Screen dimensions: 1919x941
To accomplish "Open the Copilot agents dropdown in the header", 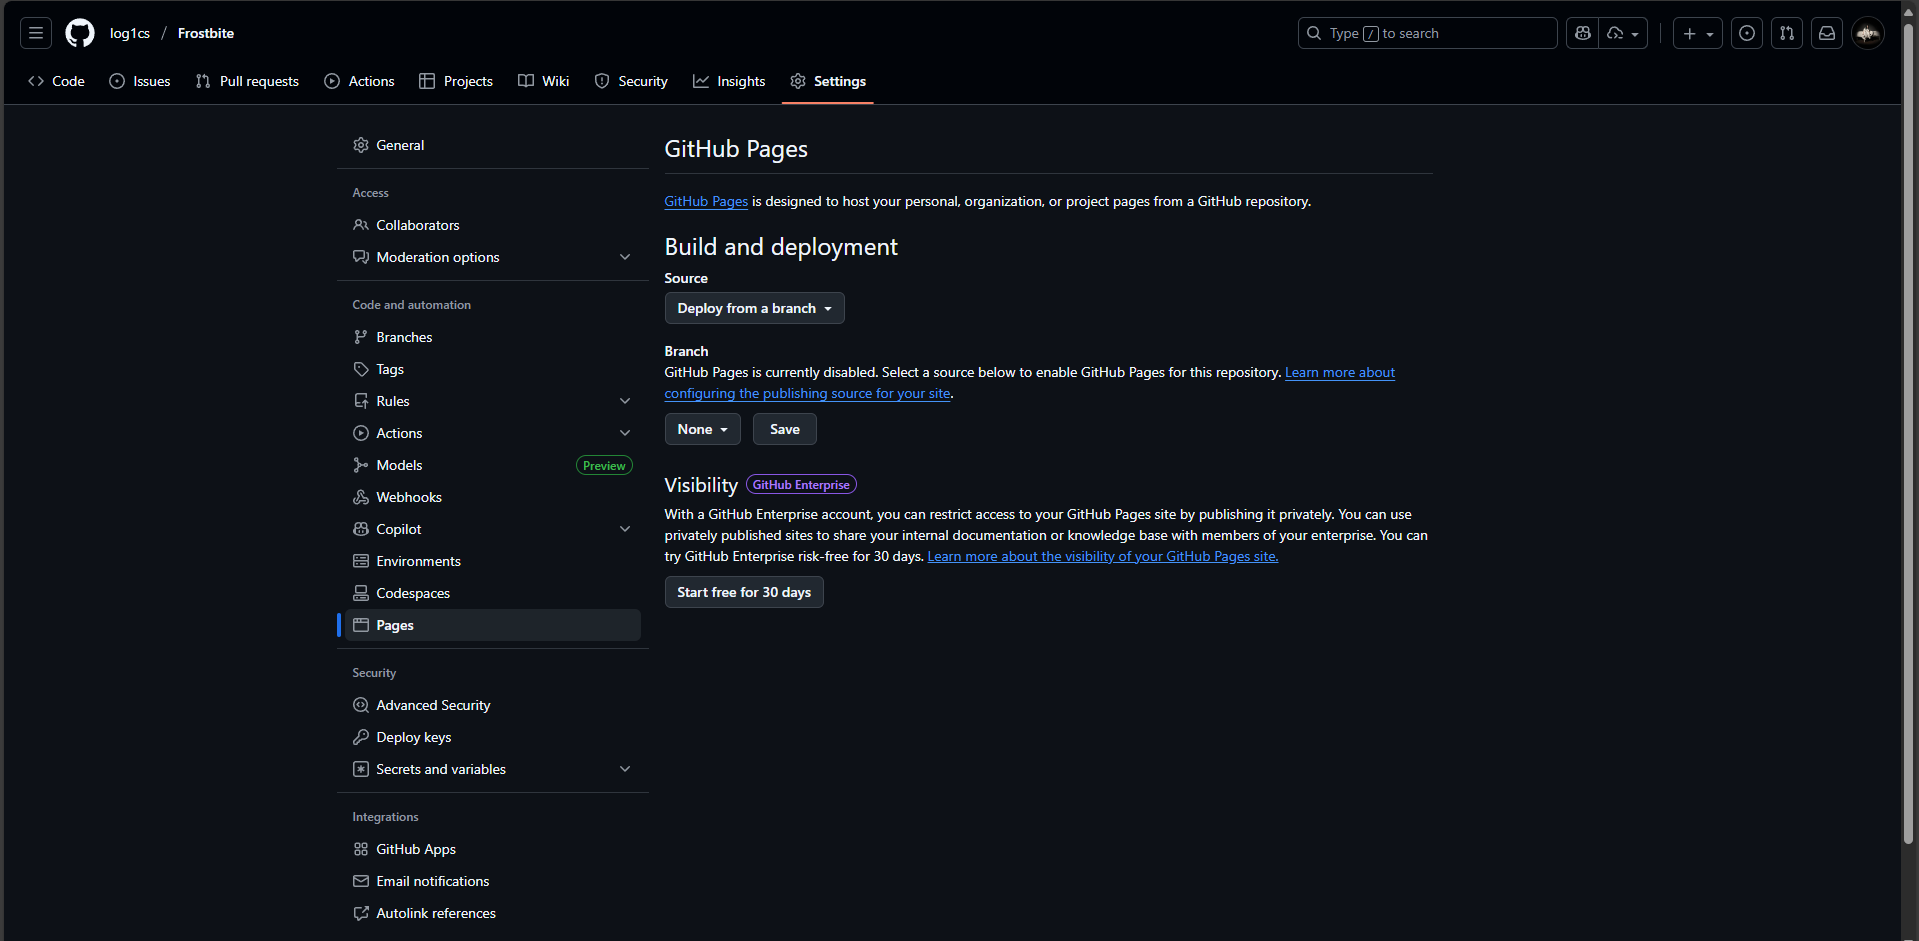I will tap(1623, 33).
